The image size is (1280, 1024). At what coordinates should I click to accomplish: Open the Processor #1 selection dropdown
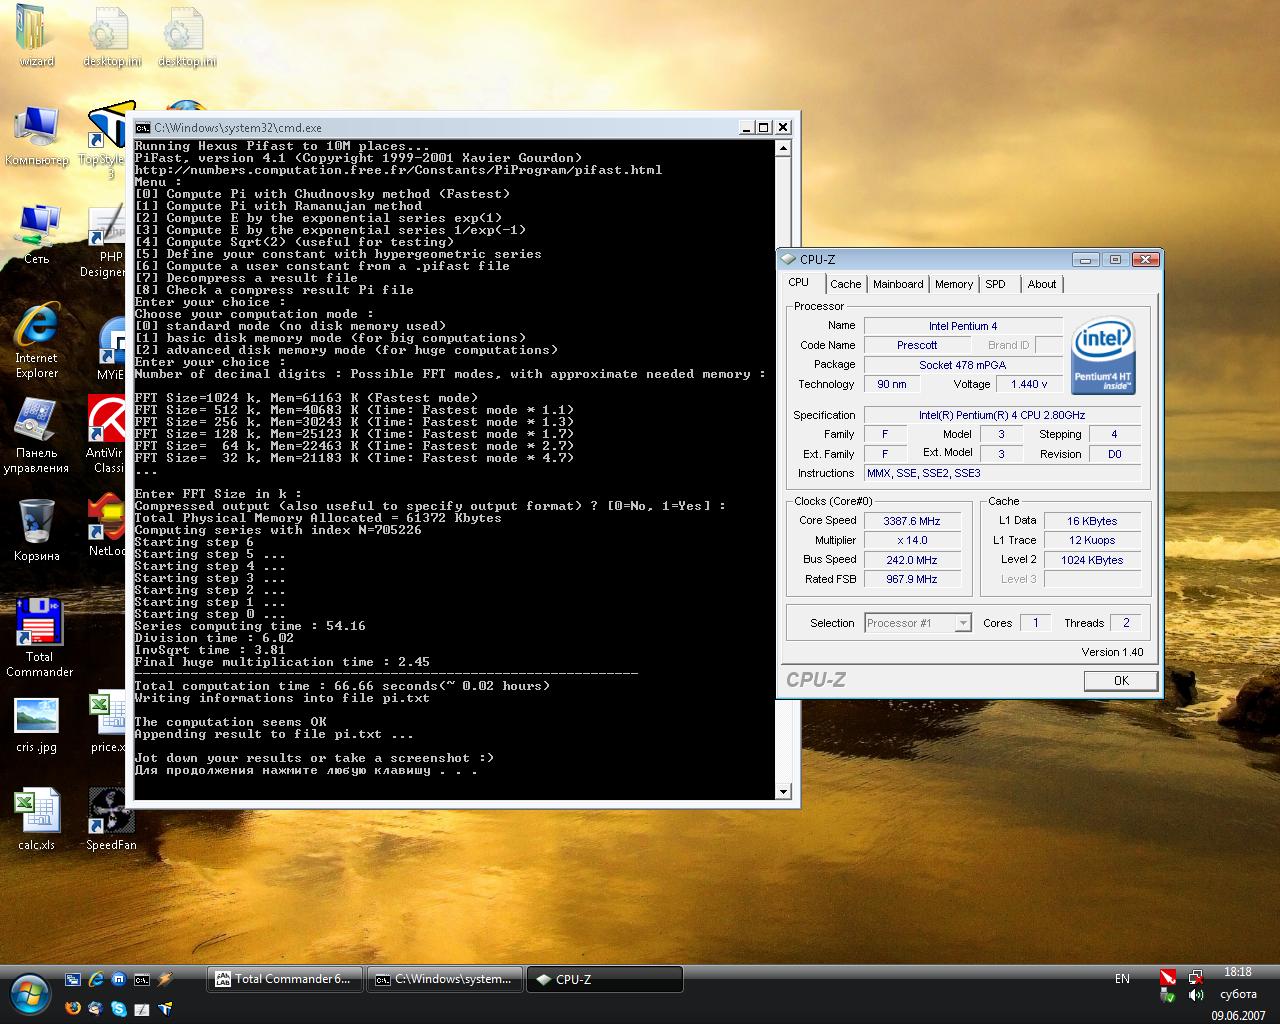tap(917, 623)
